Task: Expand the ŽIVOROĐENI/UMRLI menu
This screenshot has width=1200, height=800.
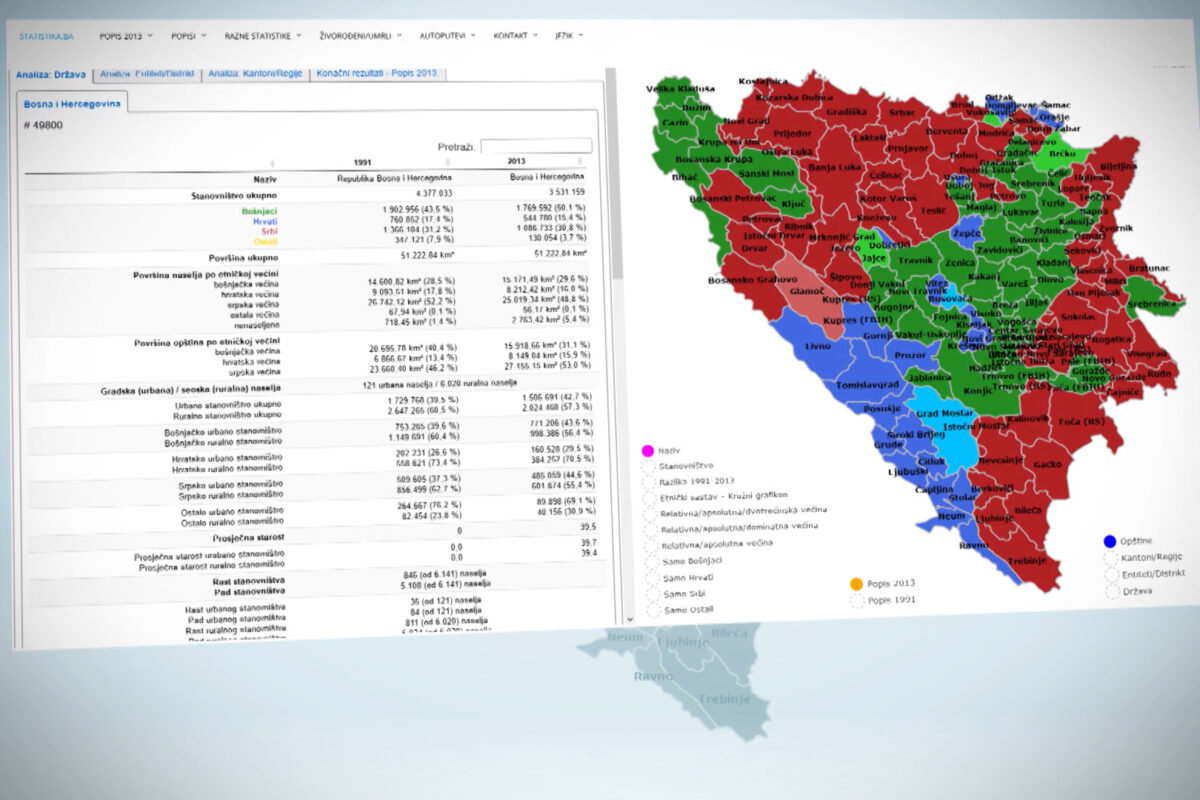Action: [x=359, y=36]
